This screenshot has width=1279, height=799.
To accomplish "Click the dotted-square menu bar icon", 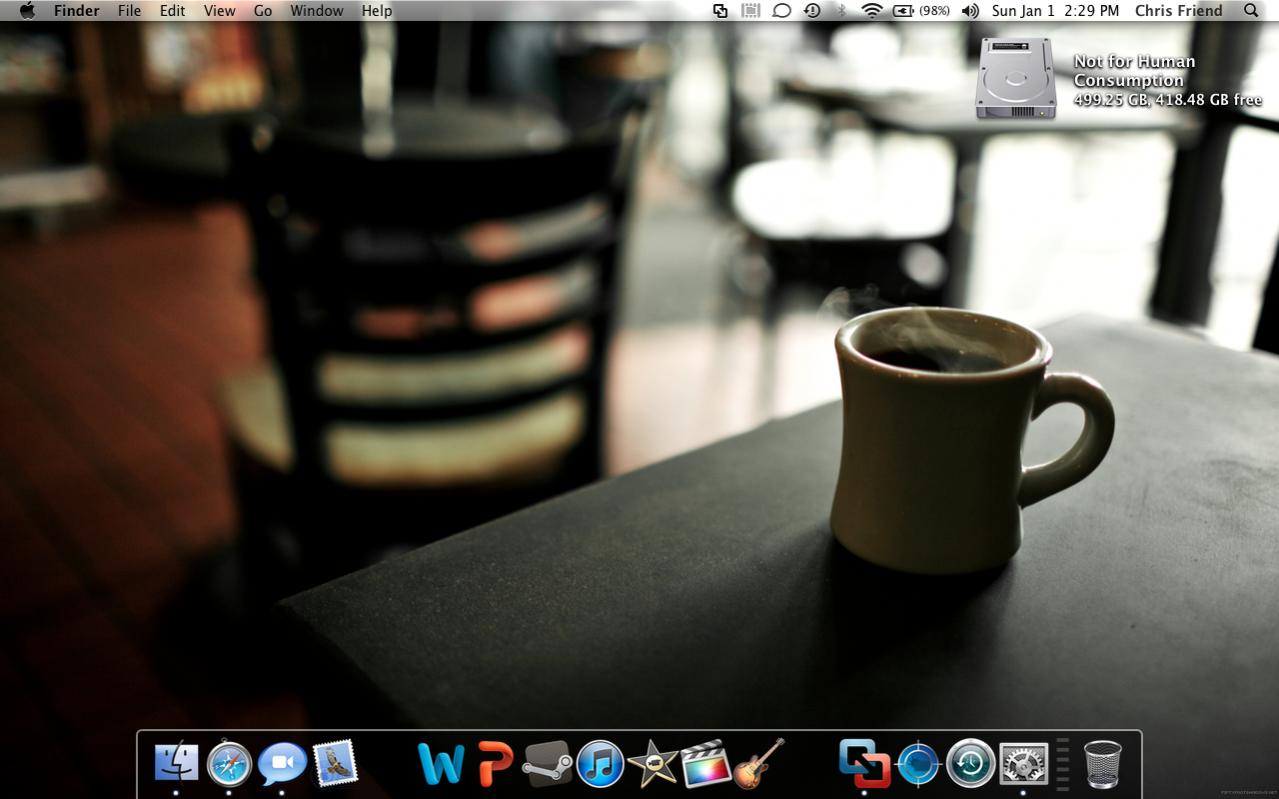I will (x=751, y=11).
